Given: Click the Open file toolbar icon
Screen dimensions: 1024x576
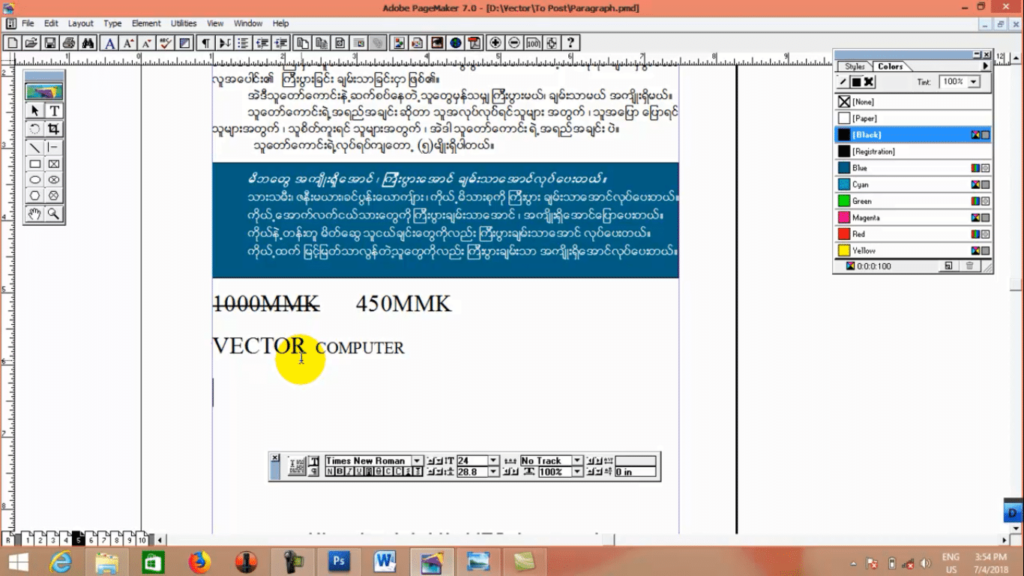Looking at the screenshot, I should coord(31,43).
